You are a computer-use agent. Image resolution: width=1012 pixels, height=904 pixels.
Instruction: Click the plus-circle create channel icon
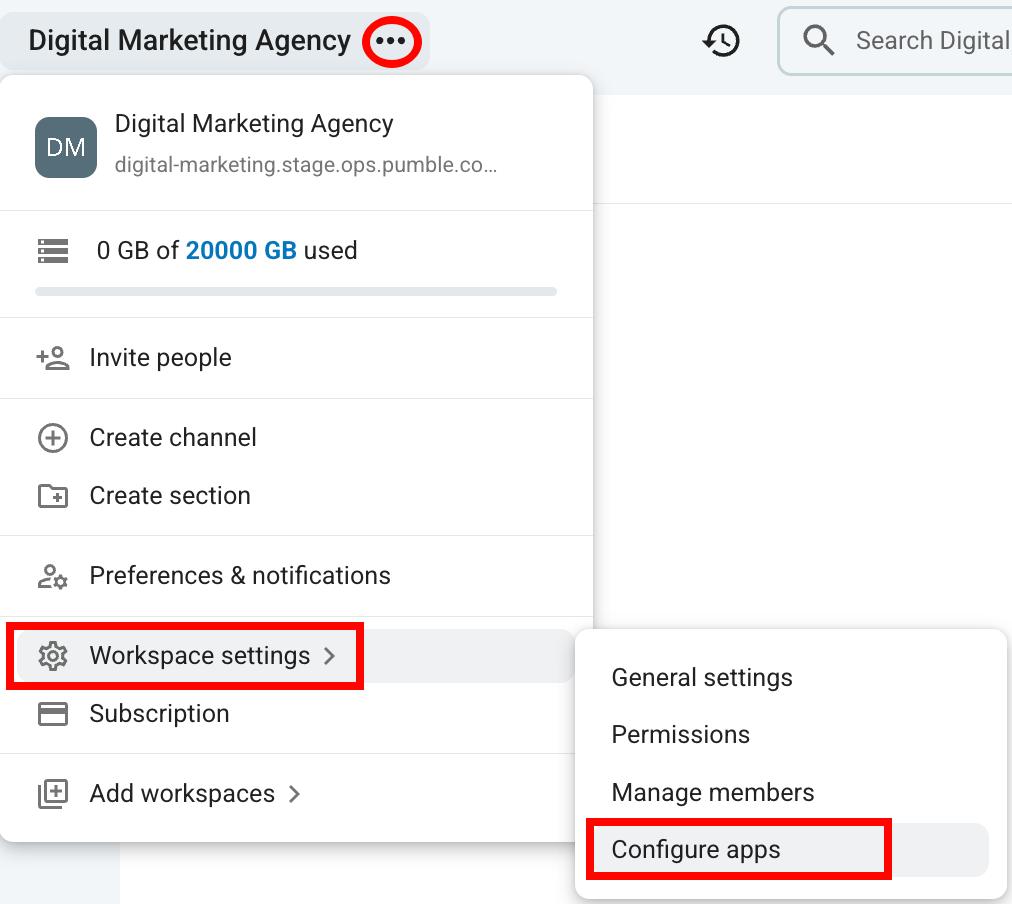click(53, 438)
